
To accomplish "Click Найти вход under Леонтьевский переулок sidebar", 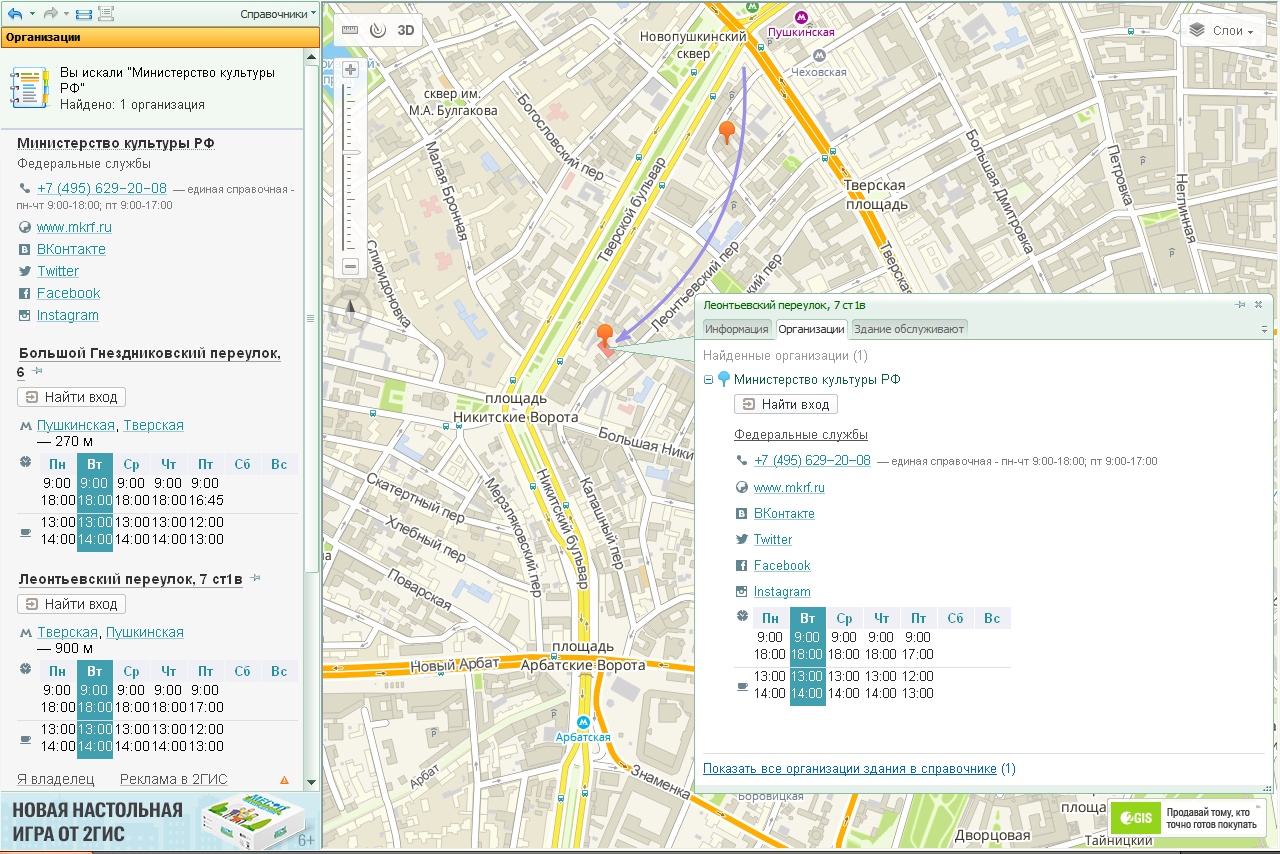I will coord(71,604).
